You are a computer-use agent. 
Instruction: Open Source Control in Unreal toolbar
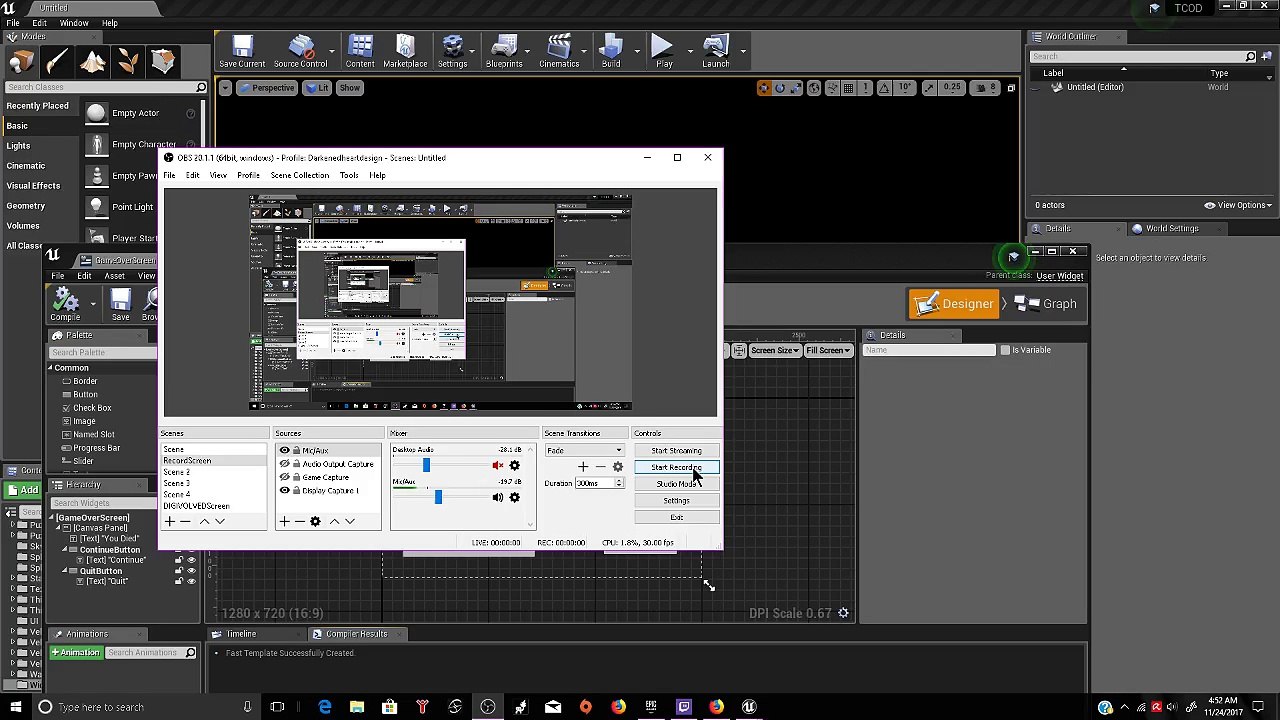(x=300, y=52)
